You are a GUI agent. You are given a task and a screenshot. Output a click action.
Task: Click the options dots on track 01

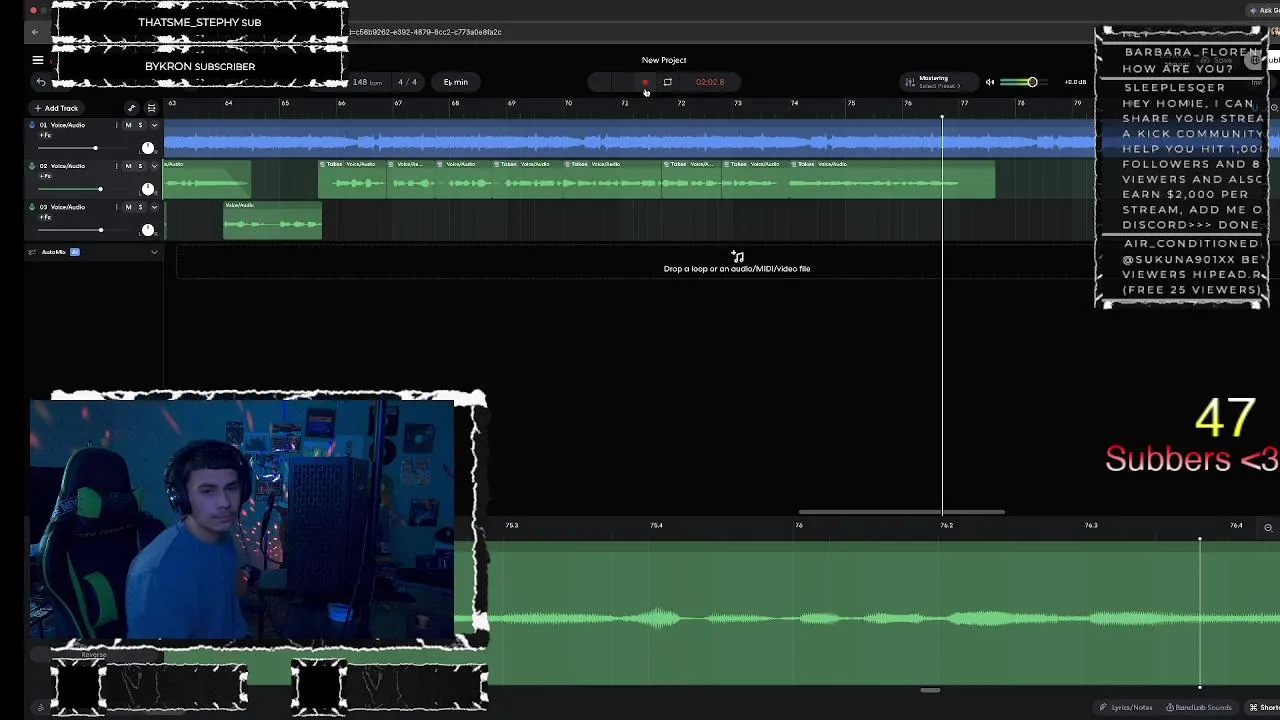click(117, 125)
